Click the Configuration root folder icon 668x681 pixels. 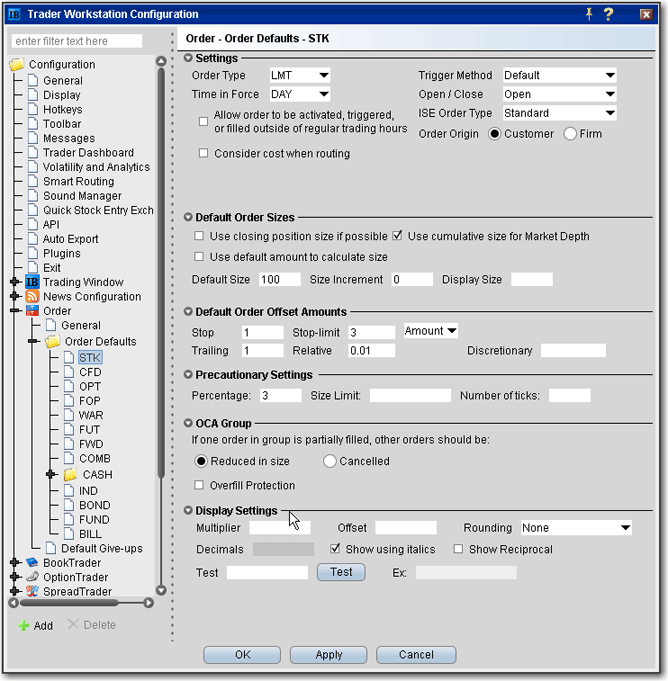point(17,64)
